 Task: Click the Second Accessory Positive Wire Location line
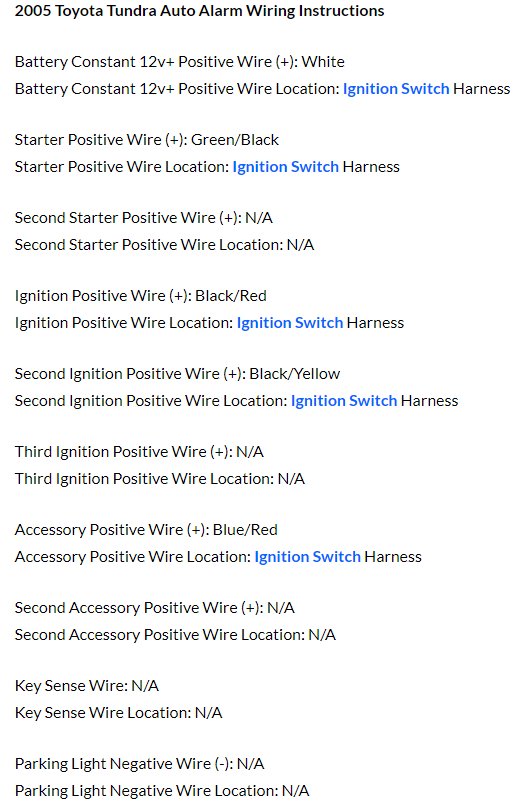175,636
